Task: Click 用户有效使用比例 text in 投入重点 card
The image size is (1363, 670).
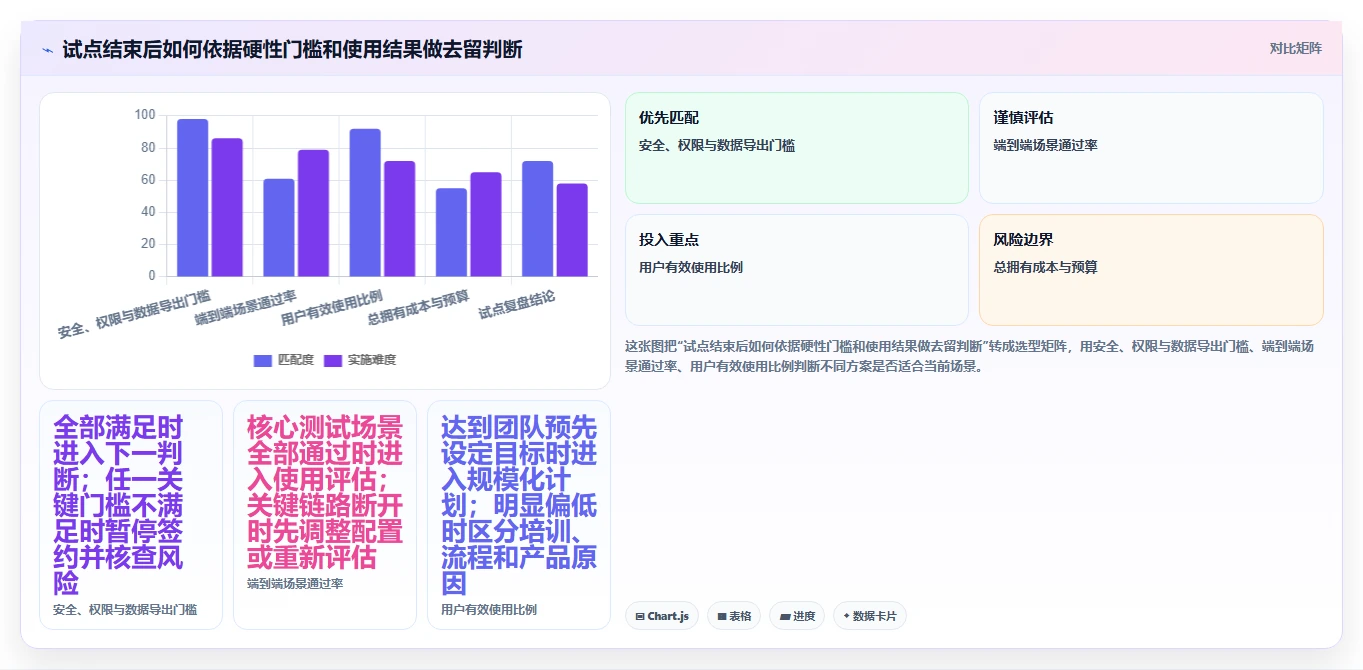Action: click(x=691, y=267)
